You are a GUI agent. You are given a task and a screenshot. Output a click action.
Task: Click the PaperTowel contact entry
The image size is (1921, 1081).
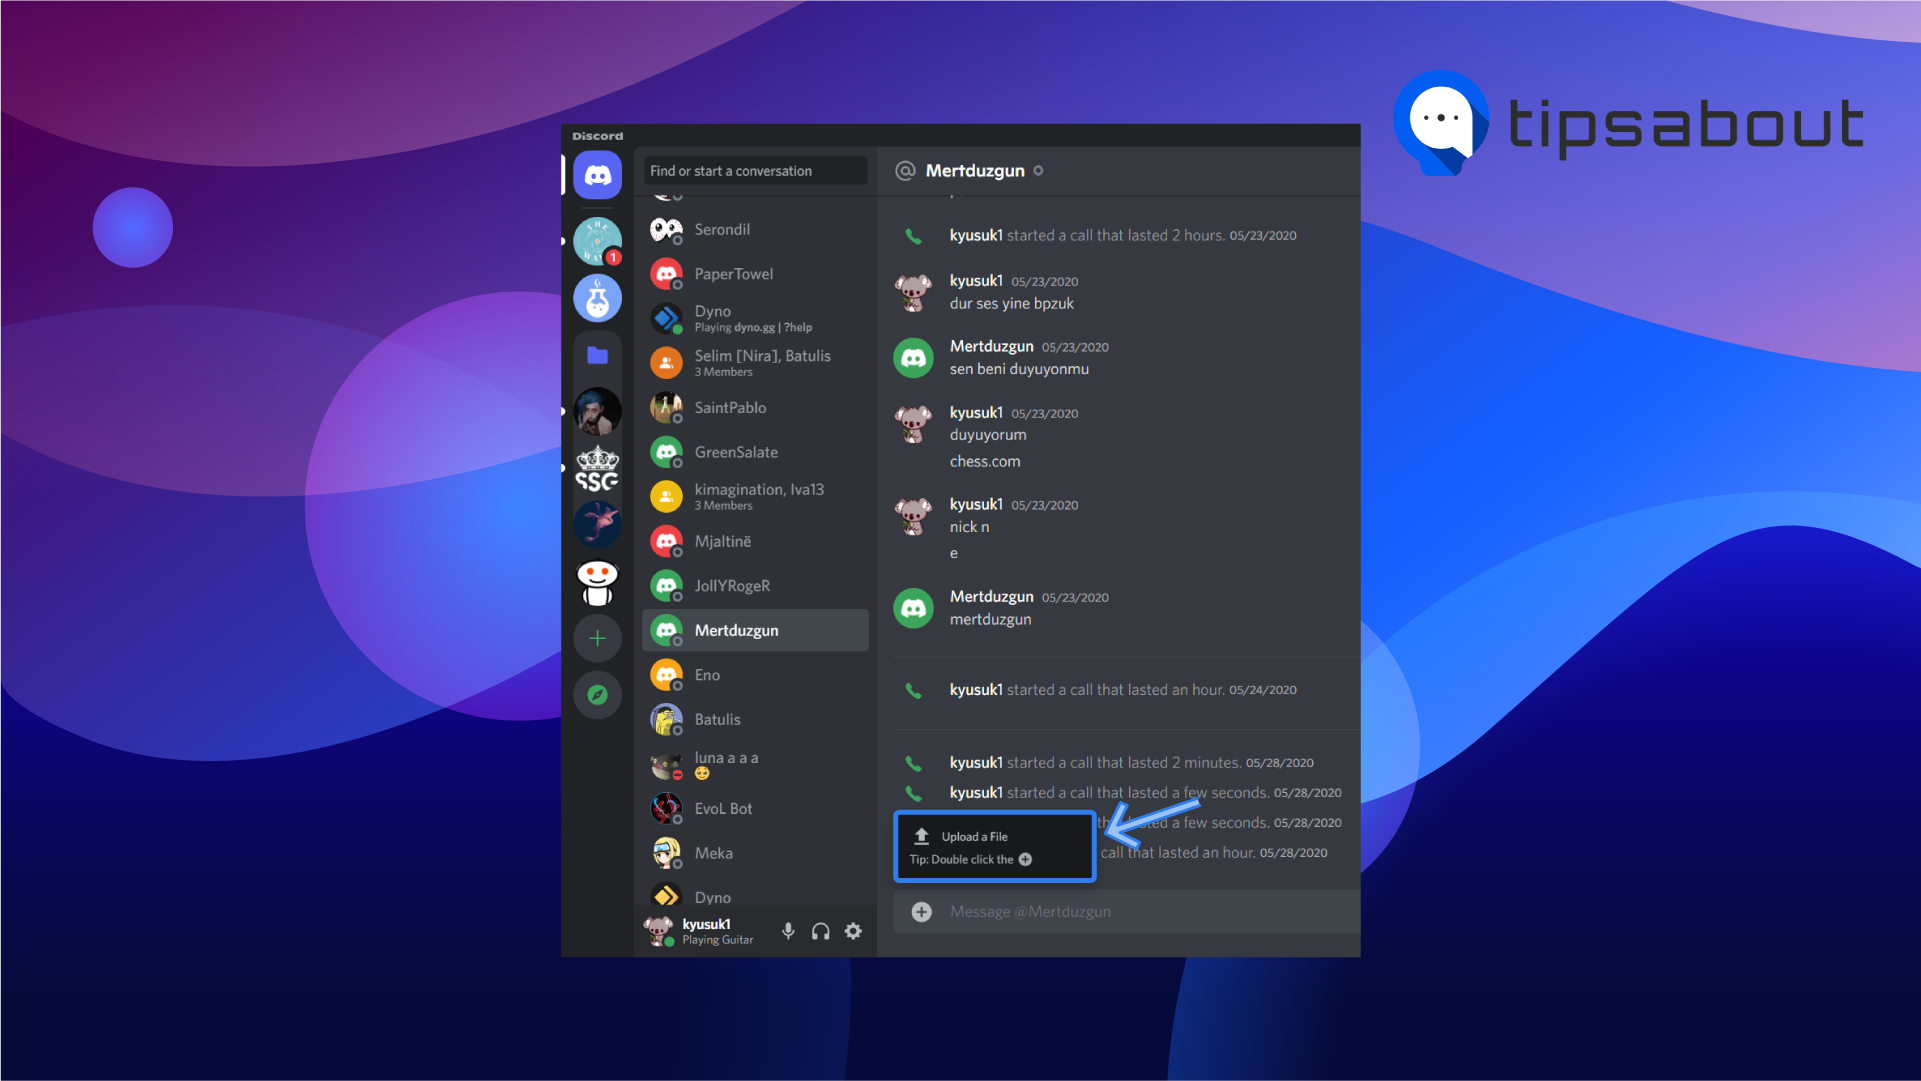click(x=734, y=273)
